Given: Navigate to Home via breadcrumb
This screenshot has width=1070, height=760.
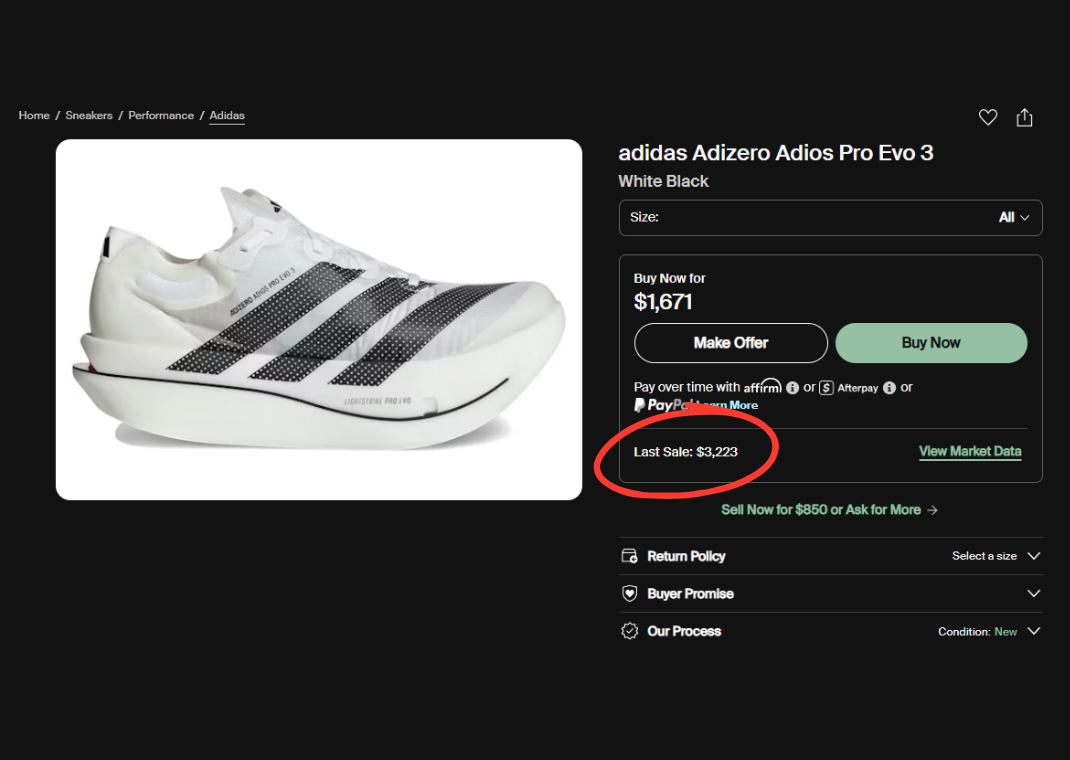Looking at the screenshot, I should pos(33,115).
